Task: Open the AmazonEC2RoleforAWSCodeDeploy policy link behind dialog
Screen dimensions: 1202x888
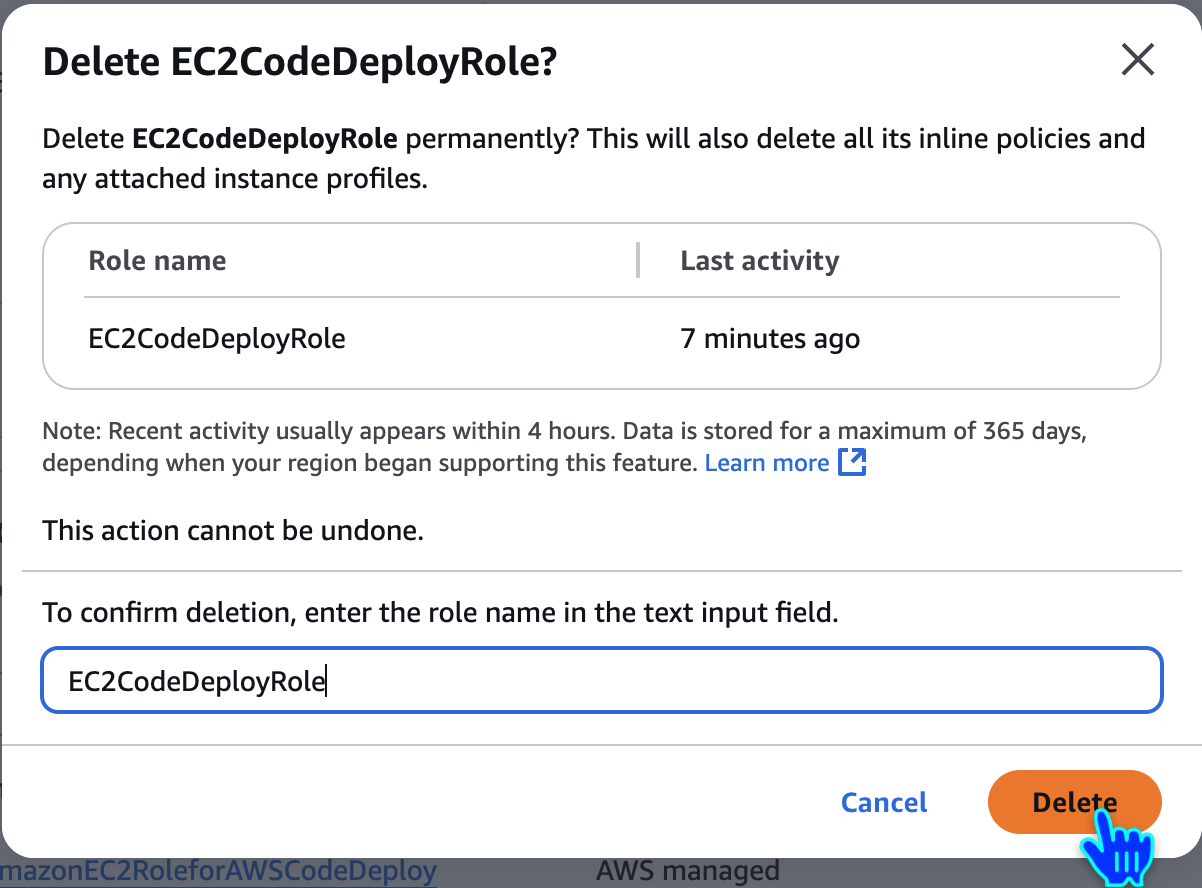Action: click(218, 871)
